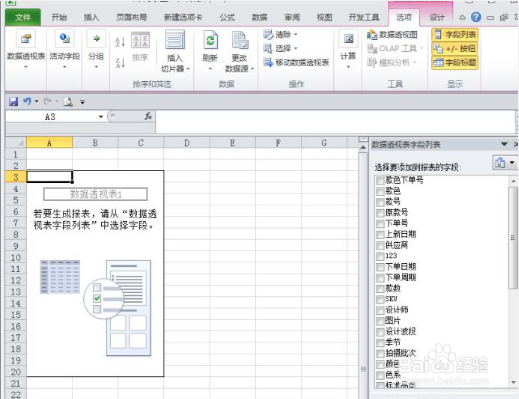This screenshot has width=519, height=399.
Task: Expand the 选择 dropdown
Action: pos(296,49)
